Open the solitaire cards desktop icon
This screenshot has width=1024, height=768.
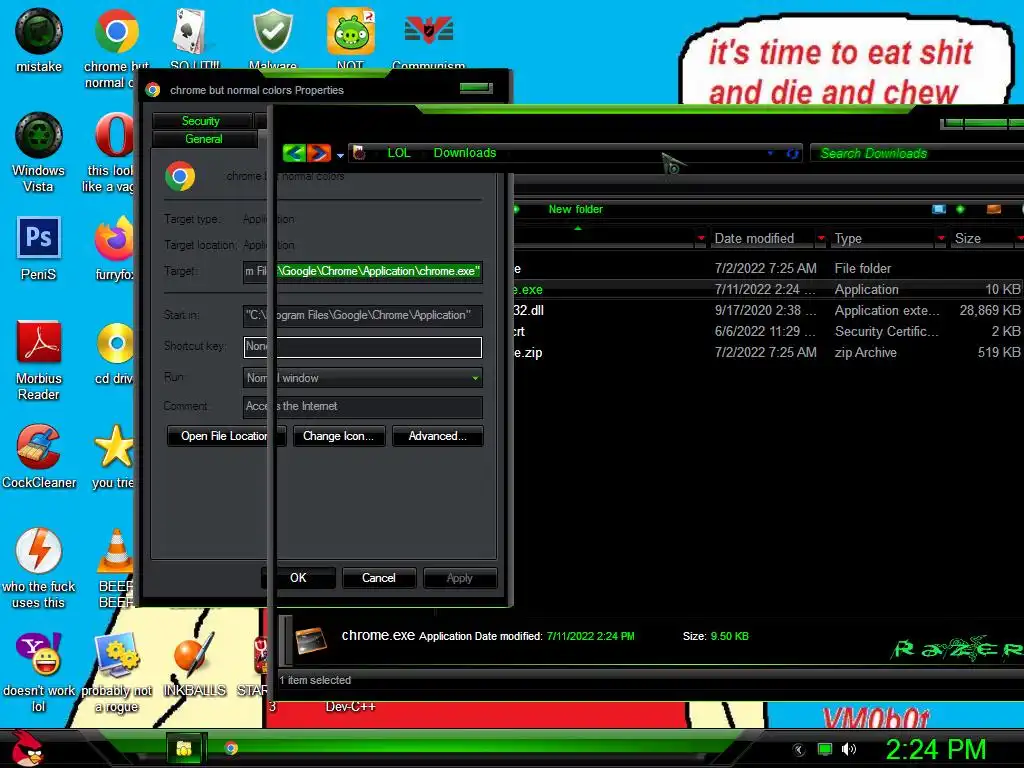[194, 39]
